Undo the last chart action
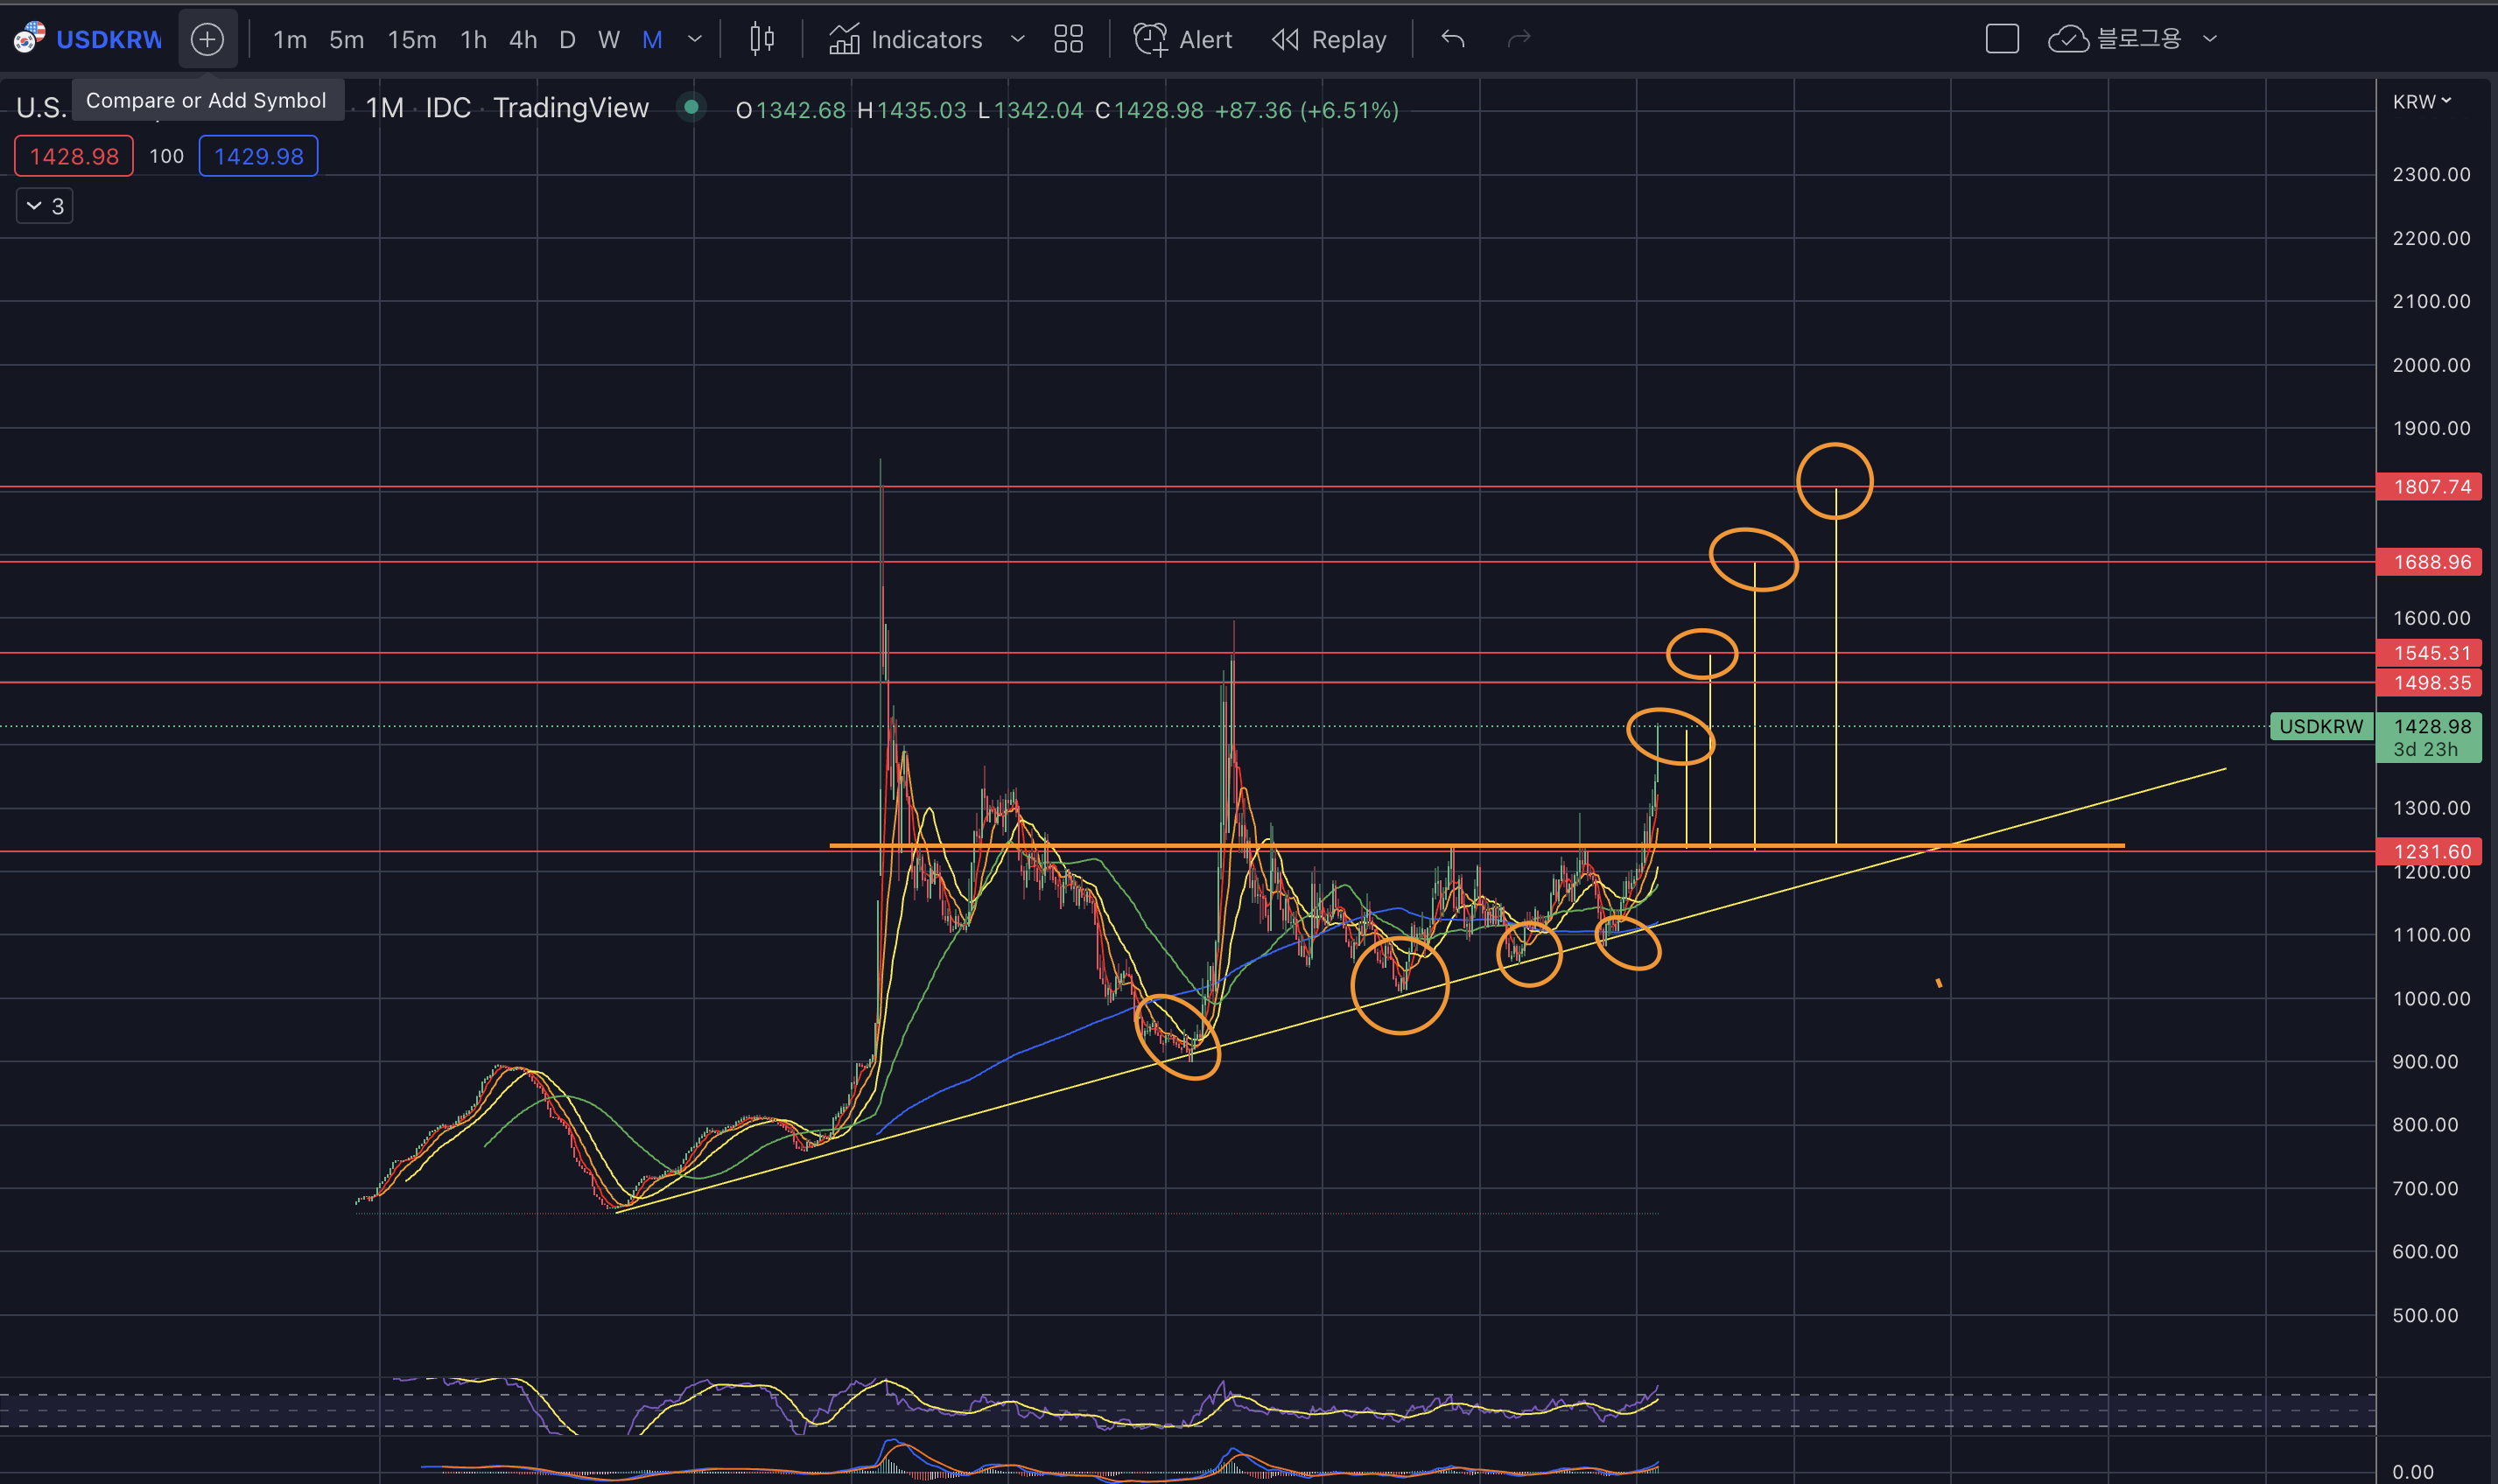Image resolution: width=2498 pixels, height=1484 pixels. [1452, 39]
